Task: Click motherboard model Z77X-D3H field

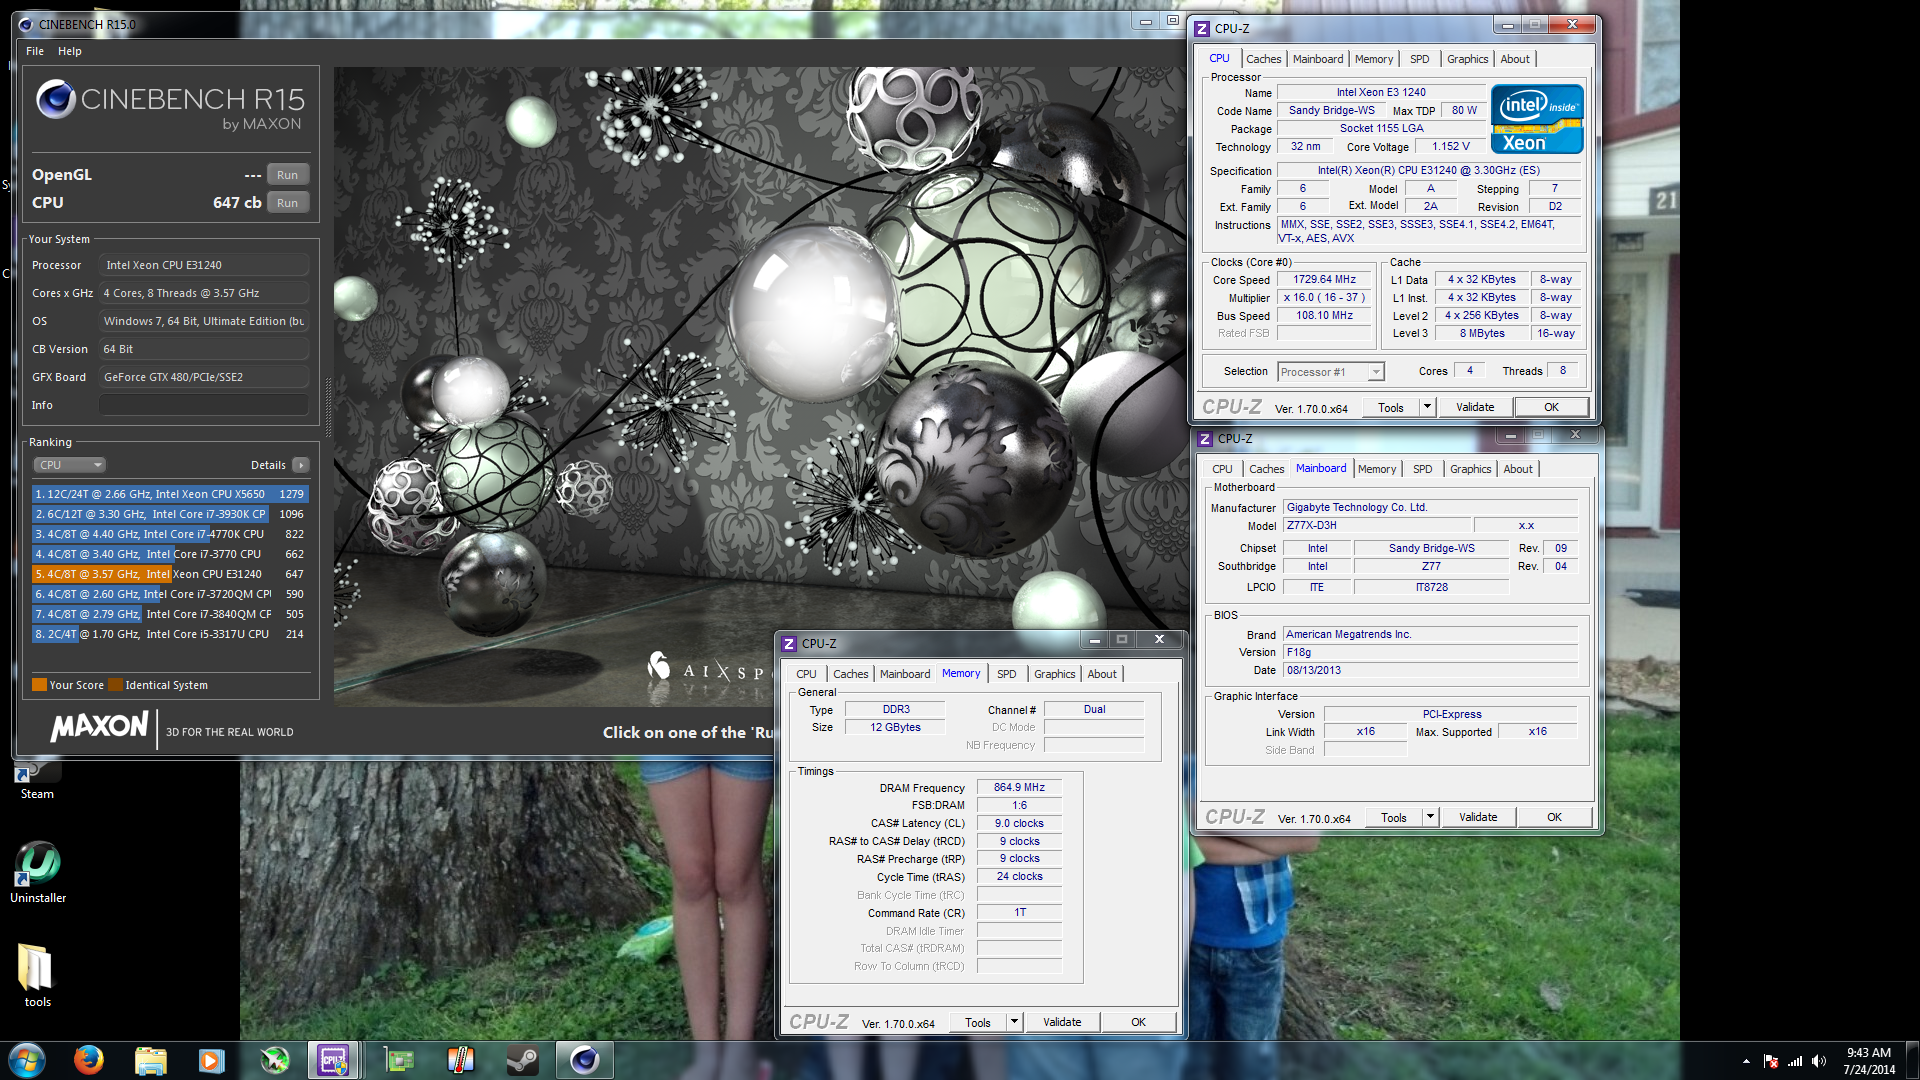Action: 1377,526
